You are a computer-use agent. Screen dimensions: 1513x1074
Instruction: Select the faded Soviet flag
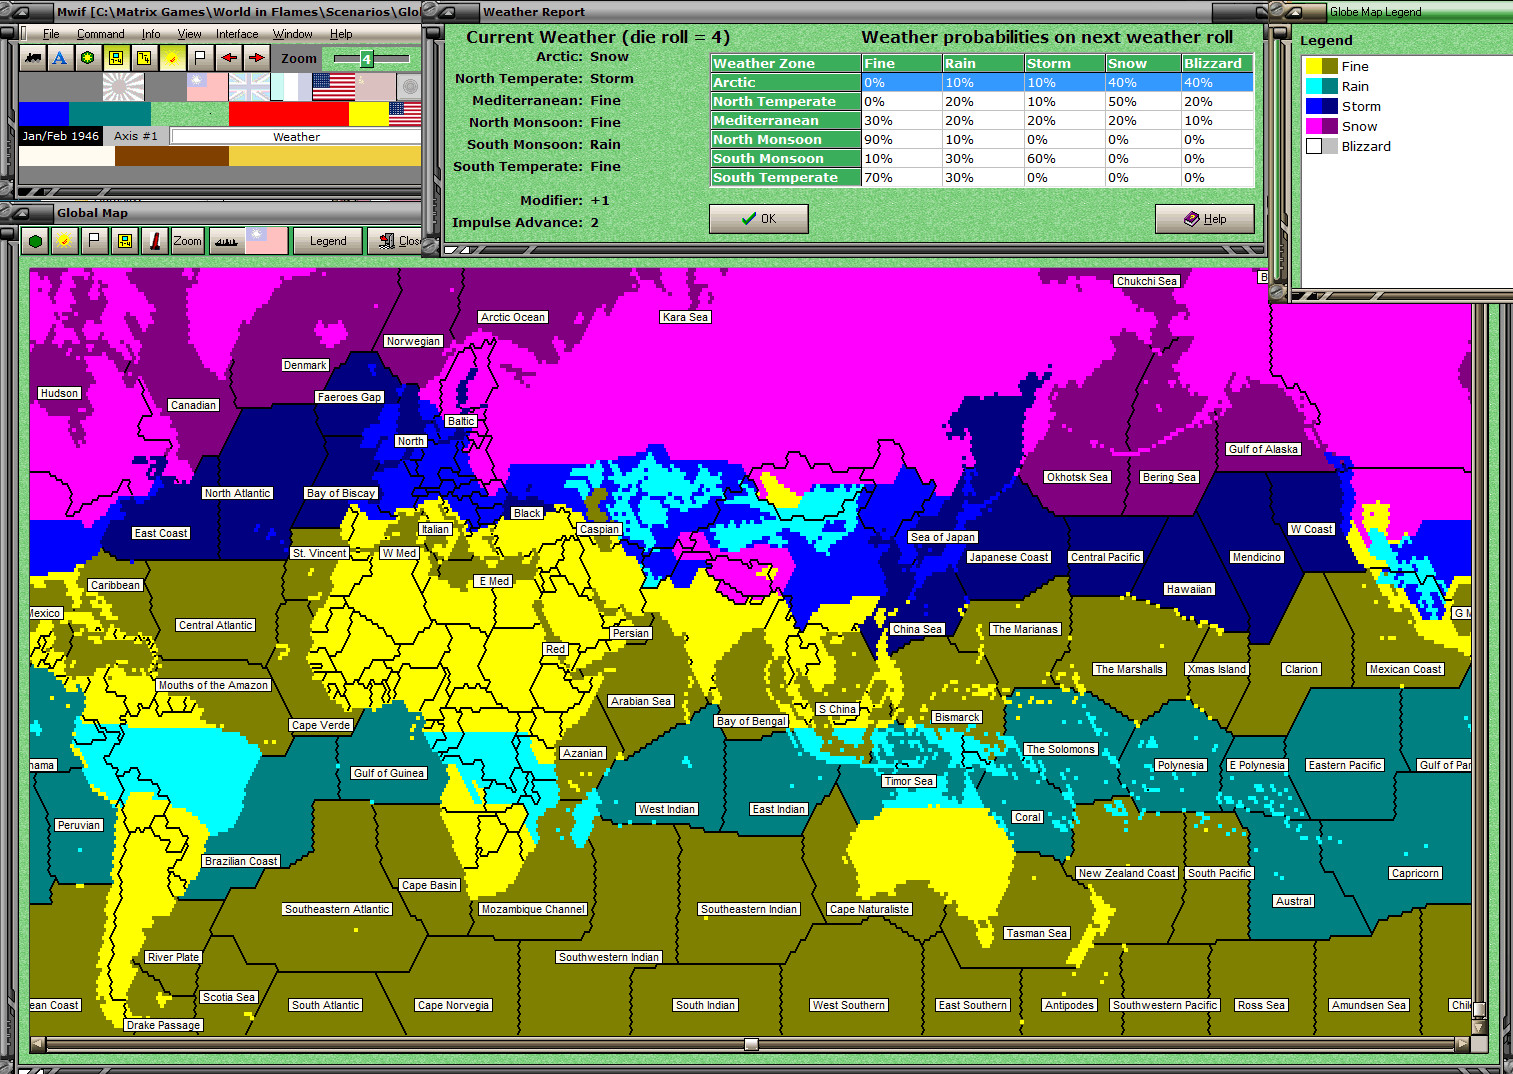point(375,87)
